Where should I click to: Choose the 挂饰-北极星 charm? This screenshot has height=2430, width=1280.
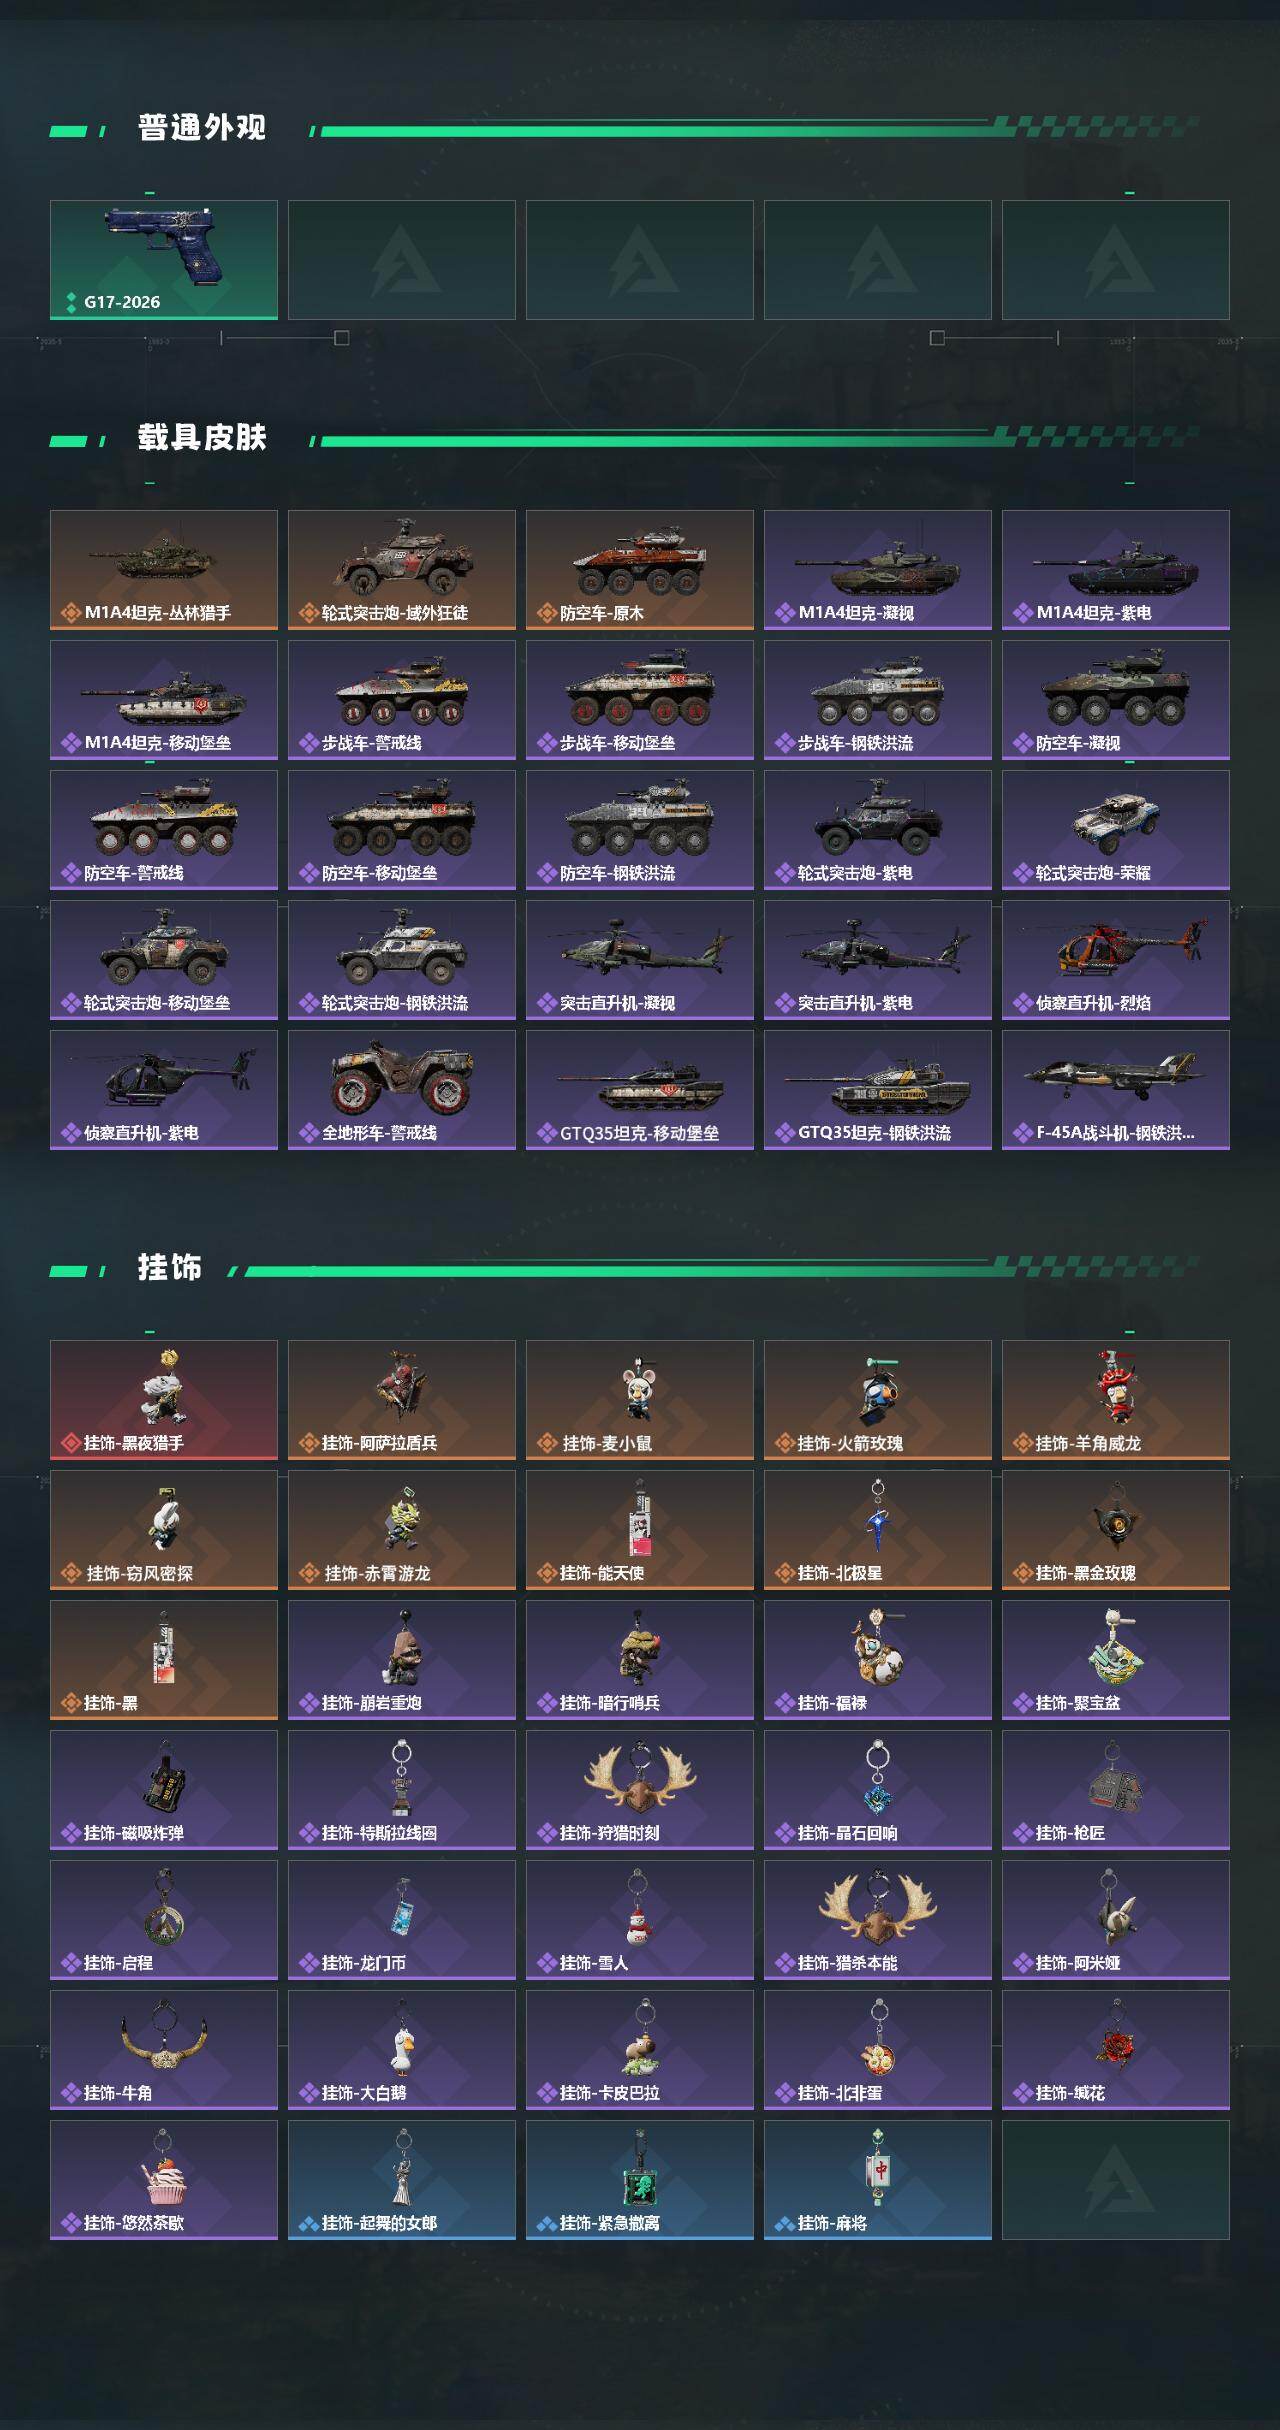click(878, 1530)
